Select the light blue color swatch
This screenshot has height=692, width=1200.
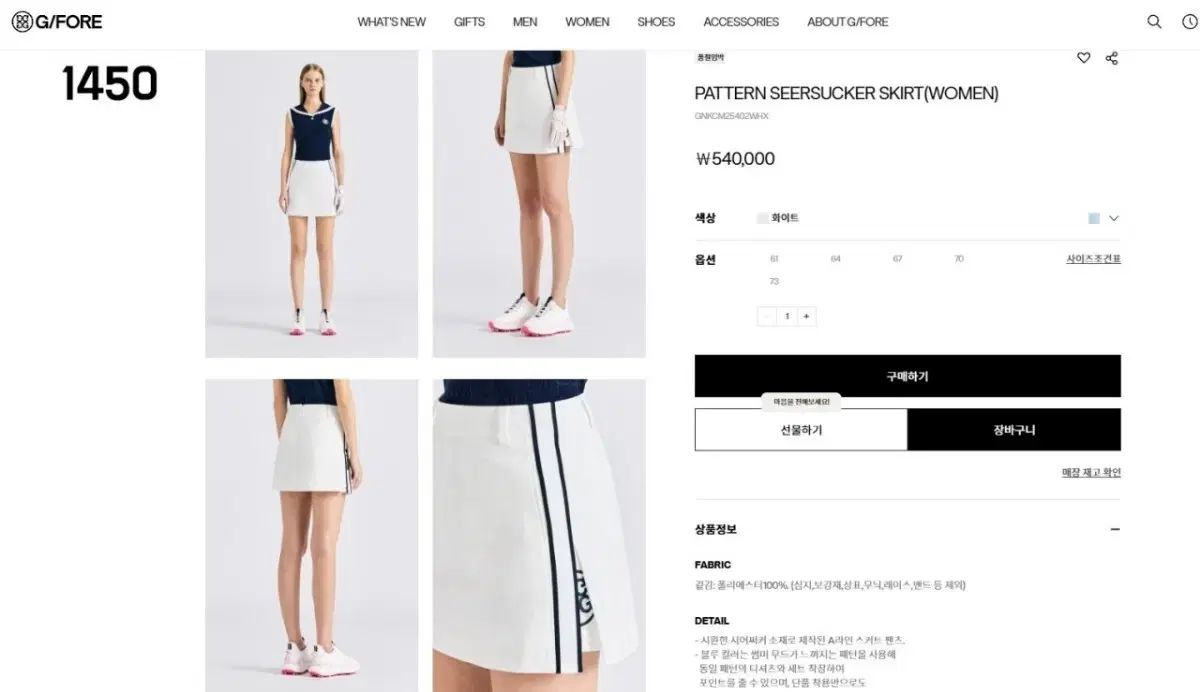[x=1094, y=218]
